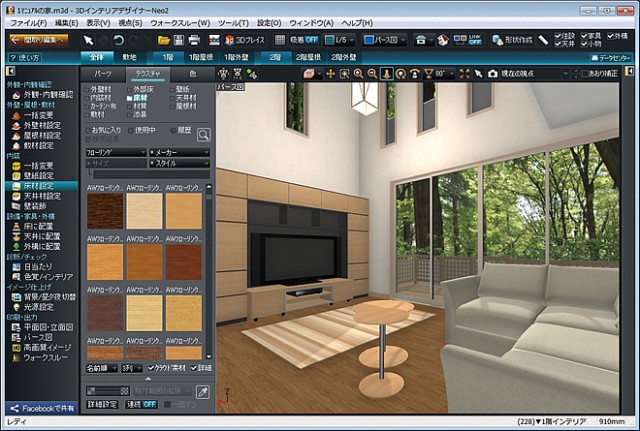Click the camera snapshot icon

point(492,74)
